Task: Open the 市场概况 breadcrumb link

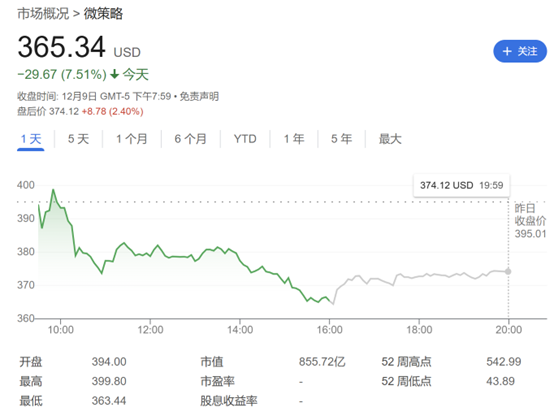Action: pyautogui.click(x=43, y=14)
